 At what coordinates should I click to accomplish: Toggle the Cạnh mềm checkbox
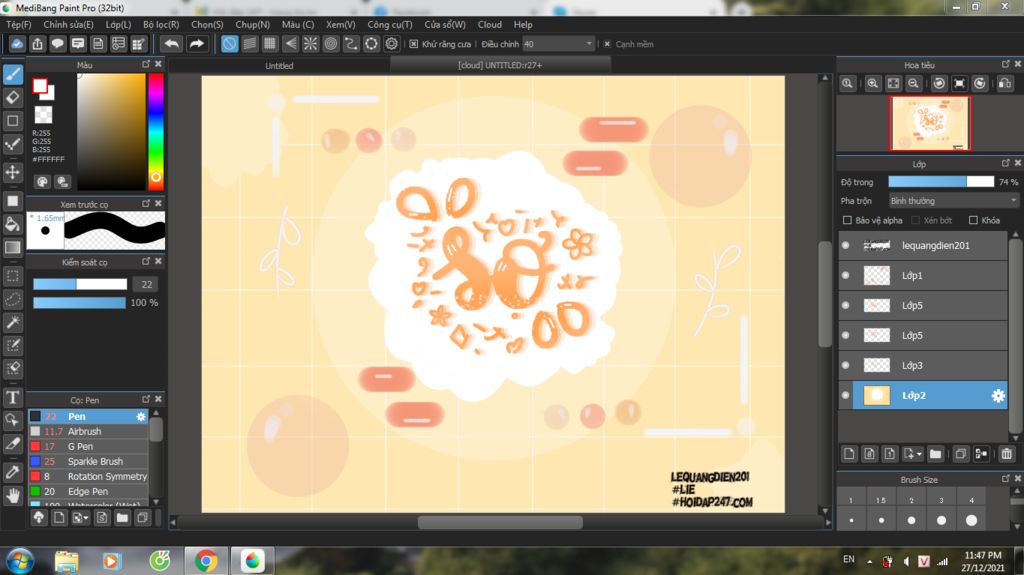[x=607, y=44]
